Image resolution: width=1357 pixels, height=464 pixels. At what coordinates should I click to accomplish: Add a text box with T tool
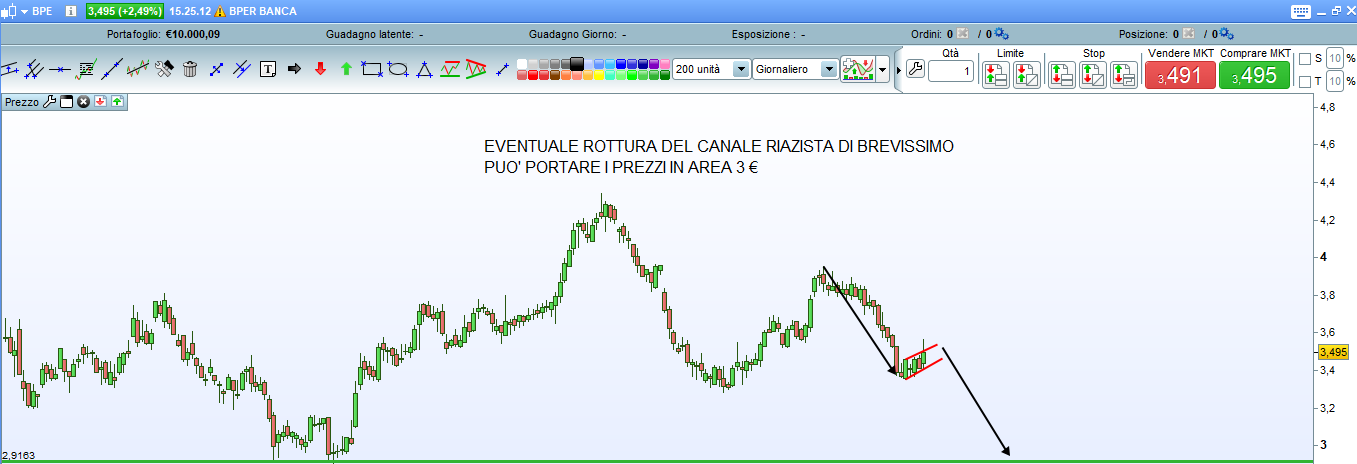tap(268, 69)
